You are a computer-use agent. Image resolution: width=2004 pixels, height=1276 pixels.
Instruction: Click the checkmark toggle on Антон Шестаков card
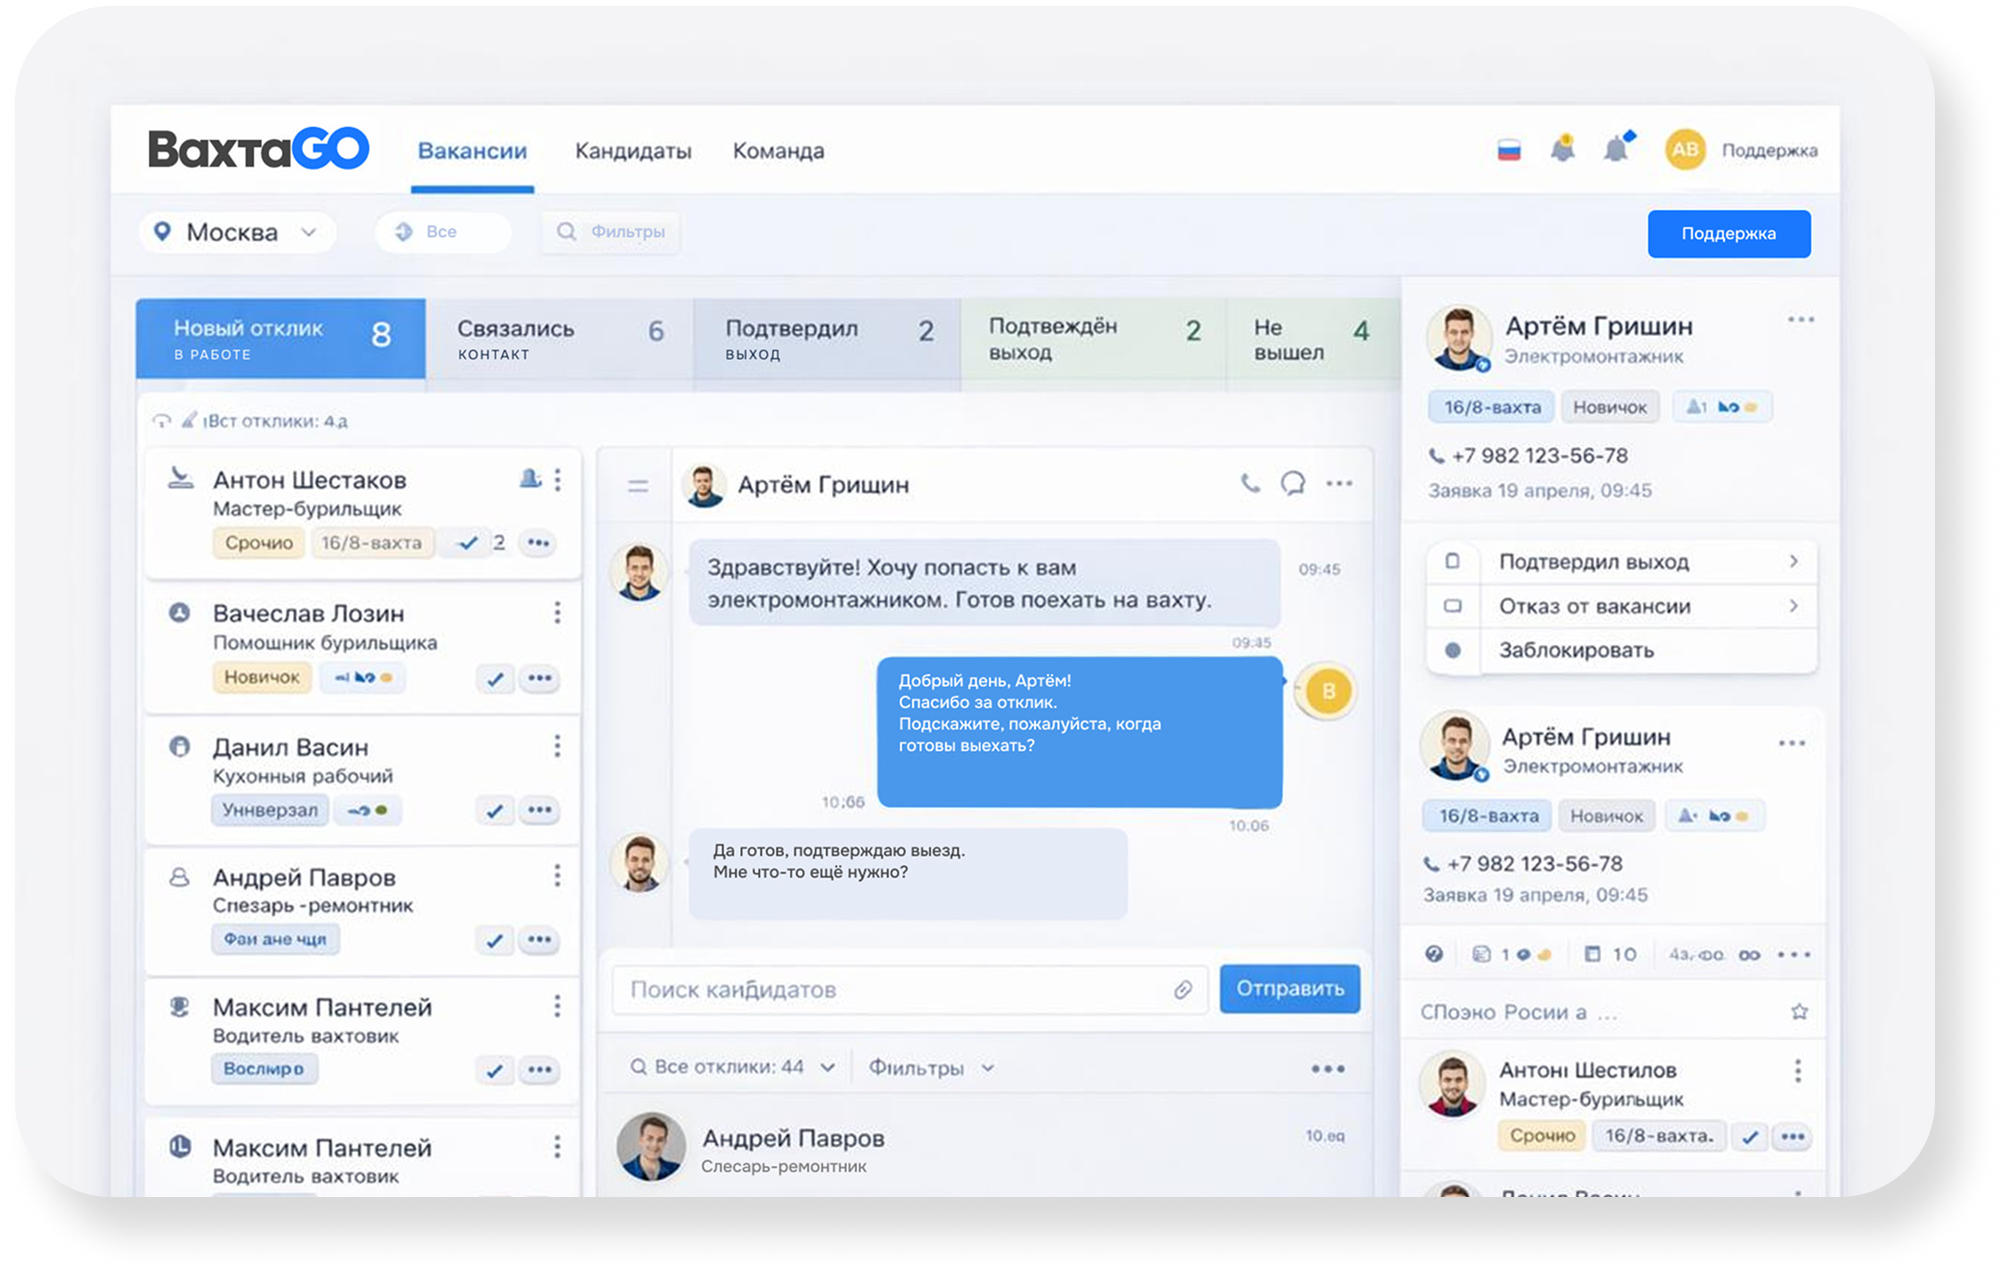pyautogui.click(x=466, y=542)
